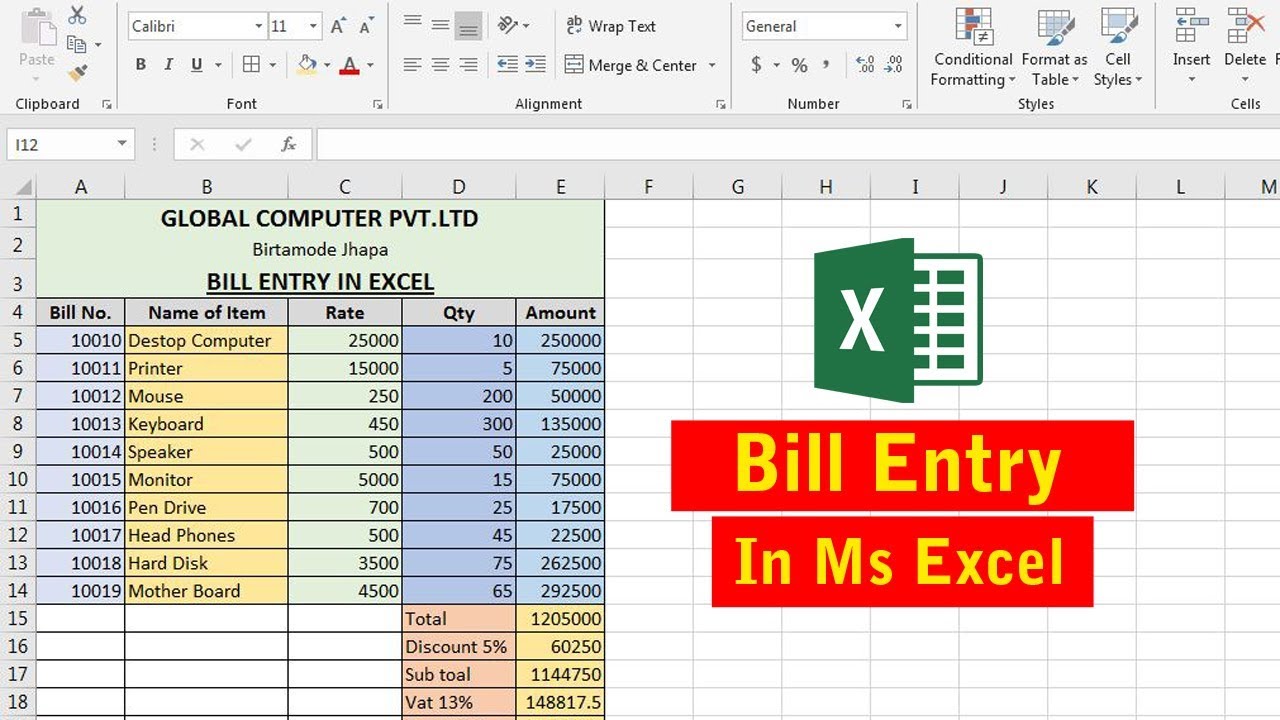This screenshot has height=720, width=1280.
Task: Apply bold formatting
Action: click(x=141, y=63)
